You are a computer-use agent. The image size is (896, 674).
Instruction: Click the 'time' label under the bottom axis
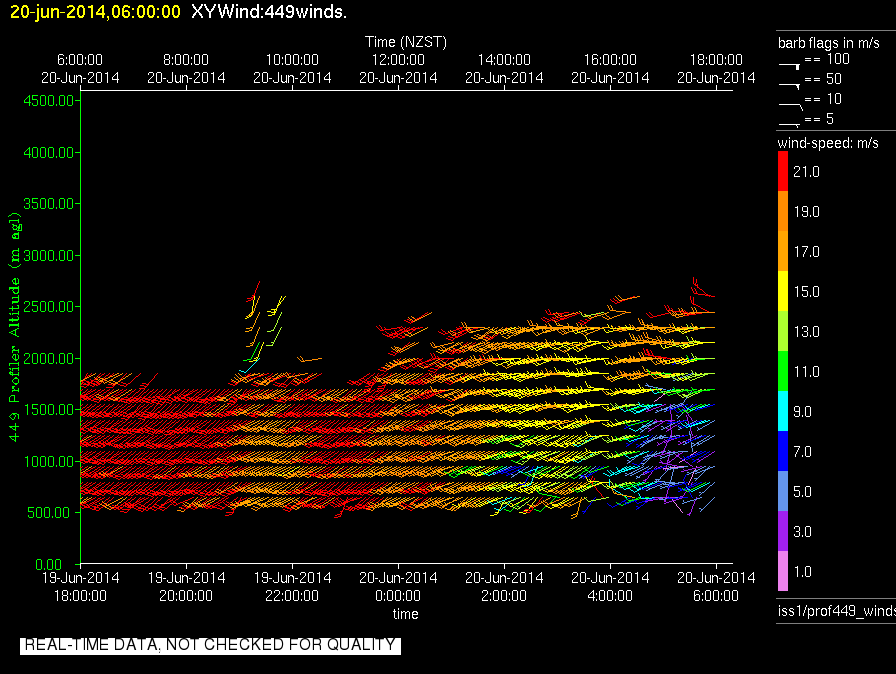tap(406, 614)
